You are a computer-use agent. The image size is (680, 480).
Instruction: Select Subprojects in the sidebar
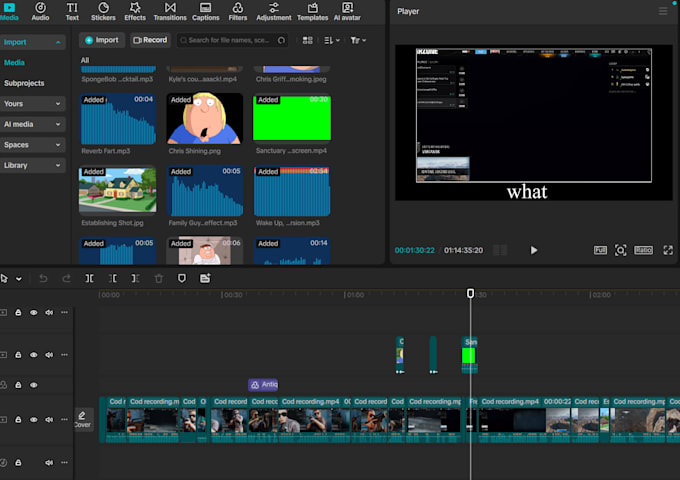coord(24,83)
